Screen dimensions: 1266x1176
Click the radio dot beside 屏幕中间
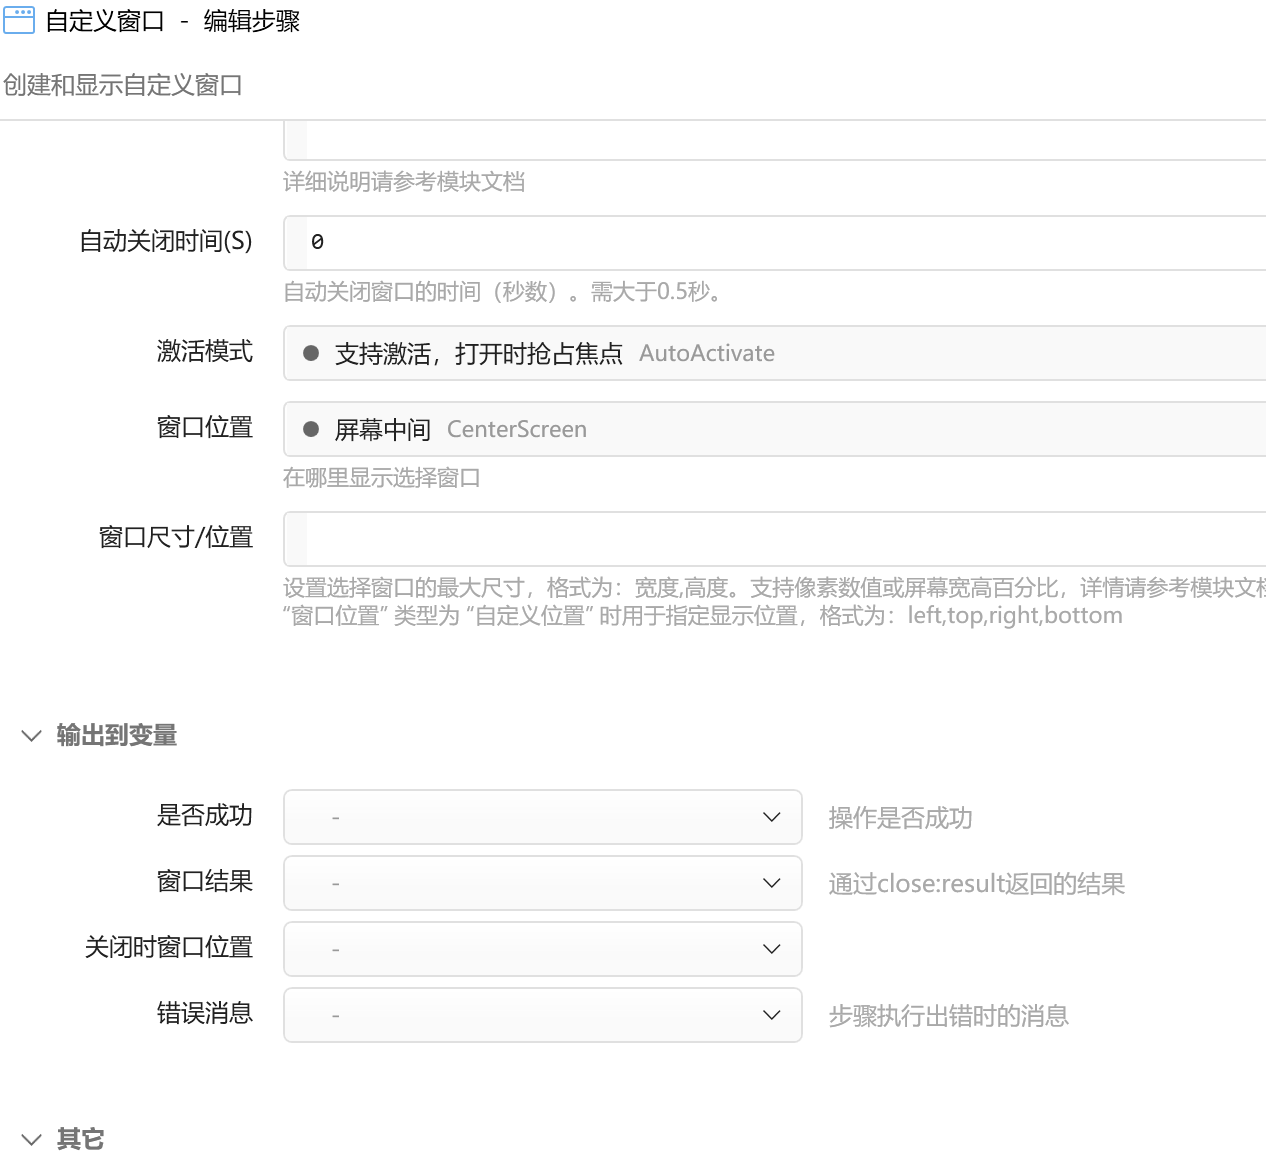point(311,429)
